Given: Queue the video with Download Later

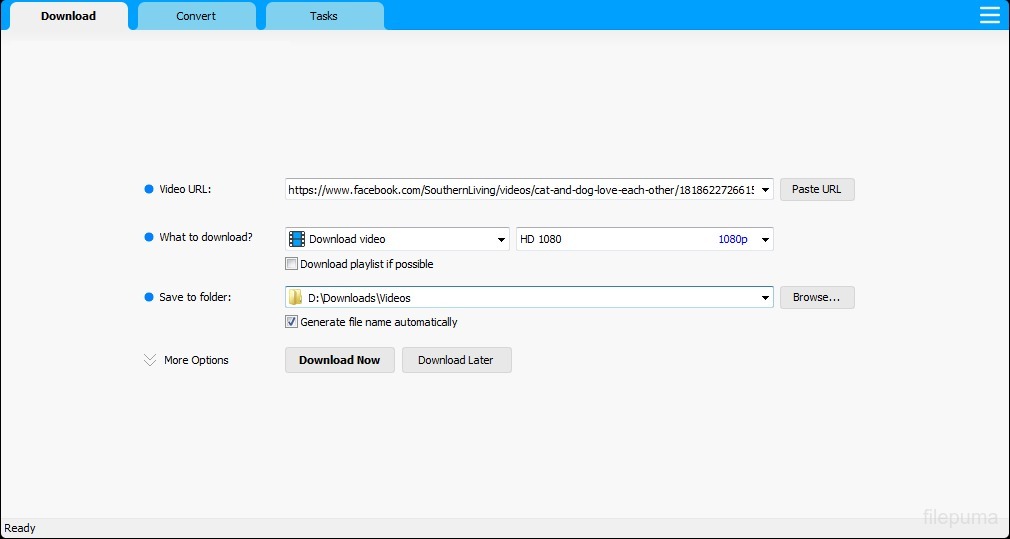Looking at the screenshot, I should (456, 360).
